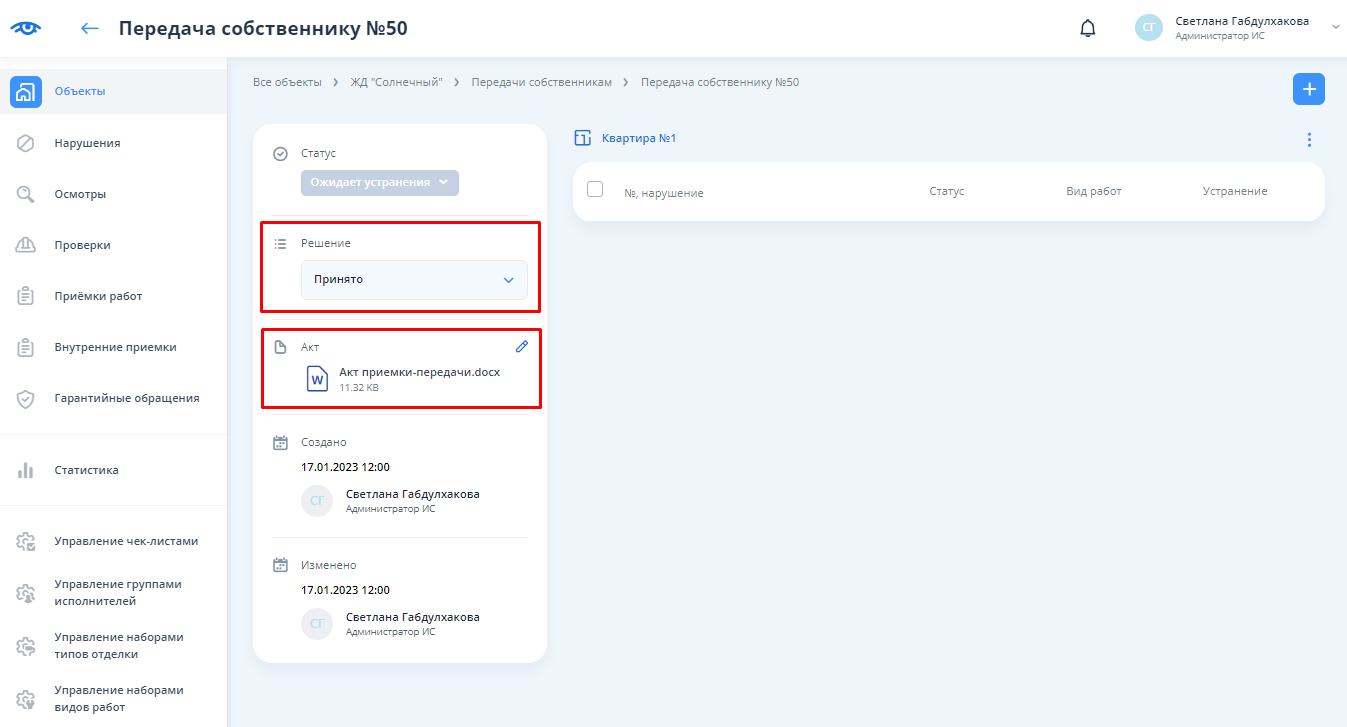This screenshot has height=727, width=1347.
Task: Toggle the select-all checkbox in table header
Action: pyautogui.click(x=595, y=189)
